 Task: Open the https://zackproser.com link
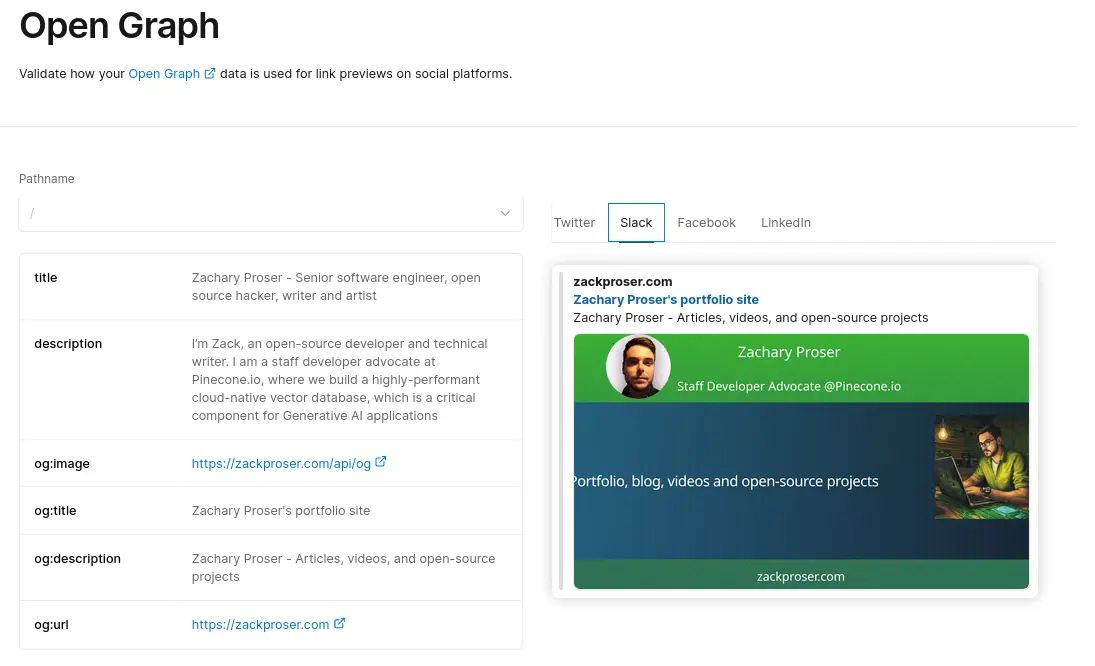coord(260,624)
